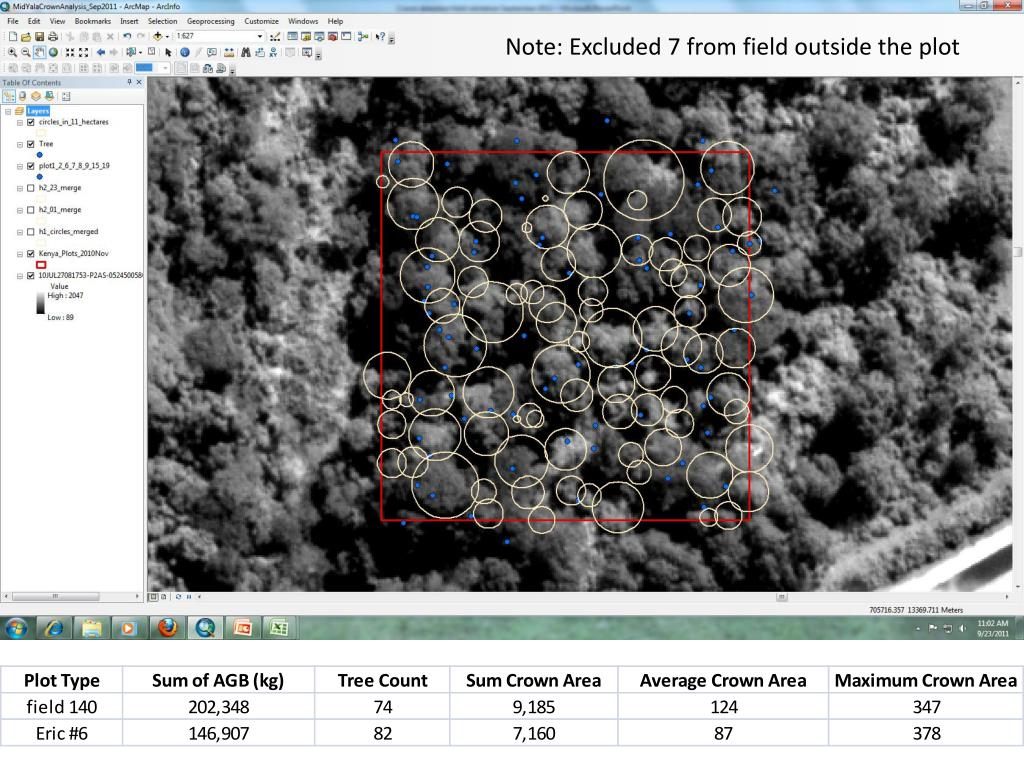
Task: Open the map scale dropdown
Action: [x=260, y=36]
